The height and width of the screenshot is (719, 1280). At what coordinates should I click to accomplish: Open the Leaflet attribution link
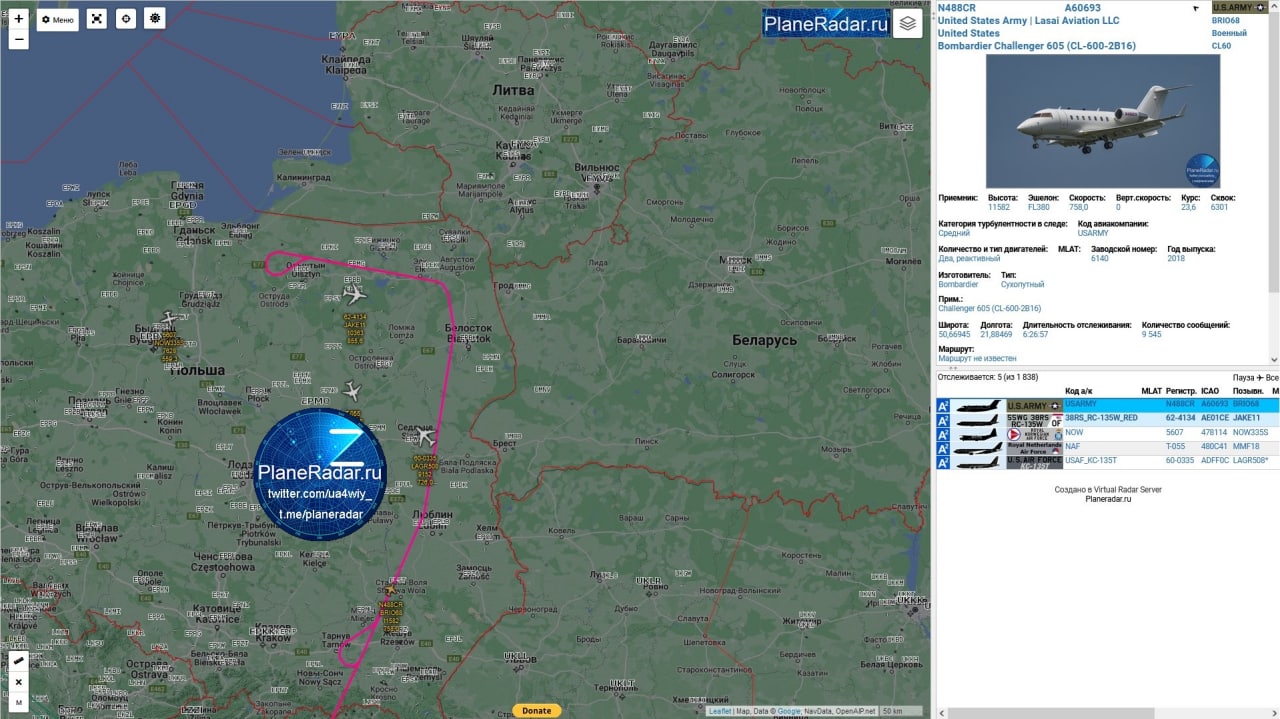[x=720, y=711]
